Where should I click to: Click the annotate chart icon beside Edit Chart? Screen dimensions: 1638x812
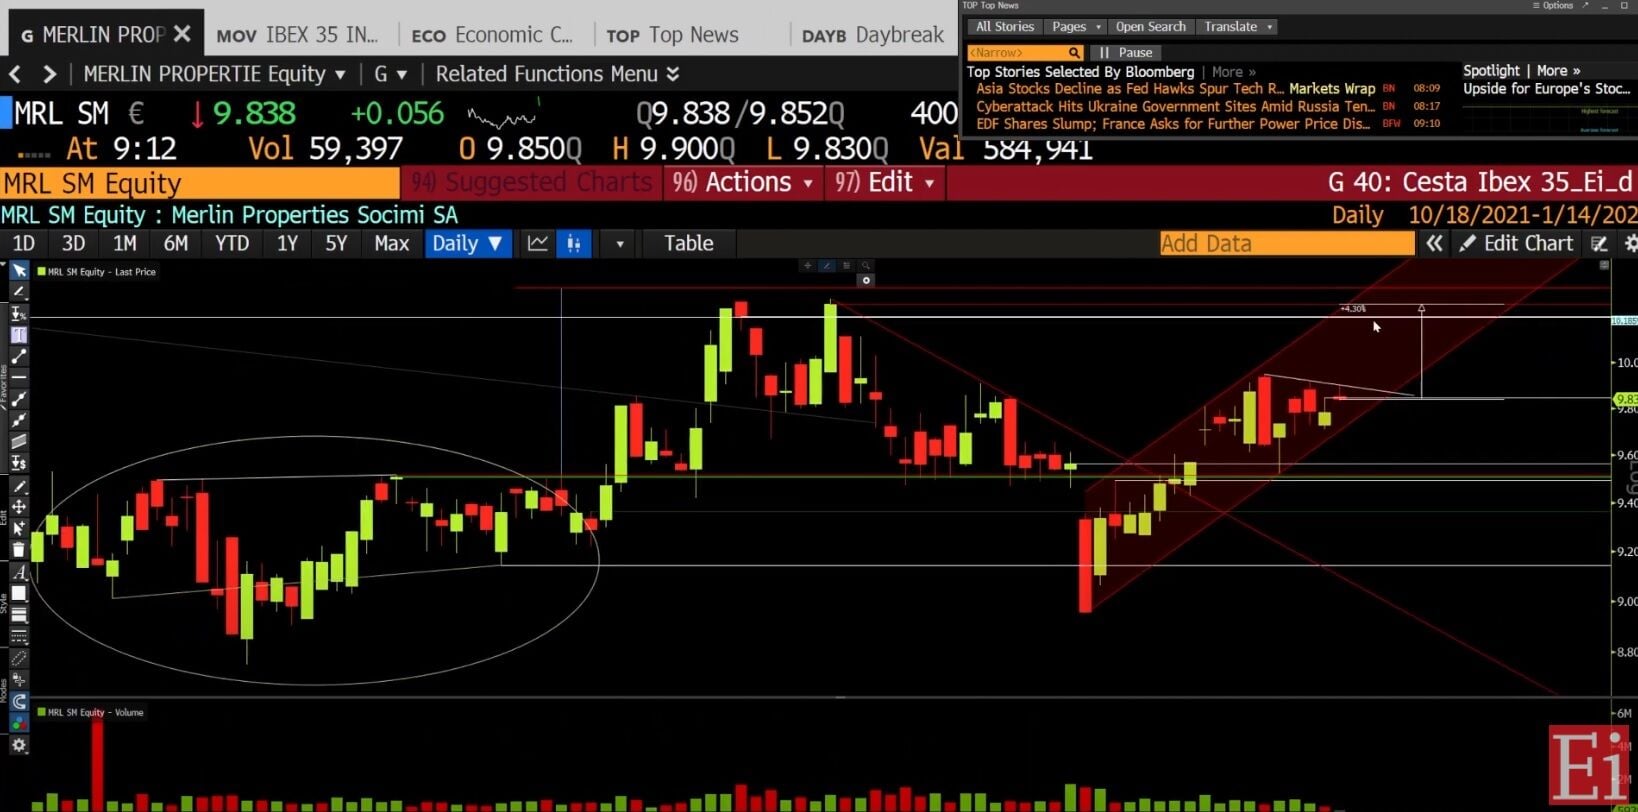pos(1600,243)
